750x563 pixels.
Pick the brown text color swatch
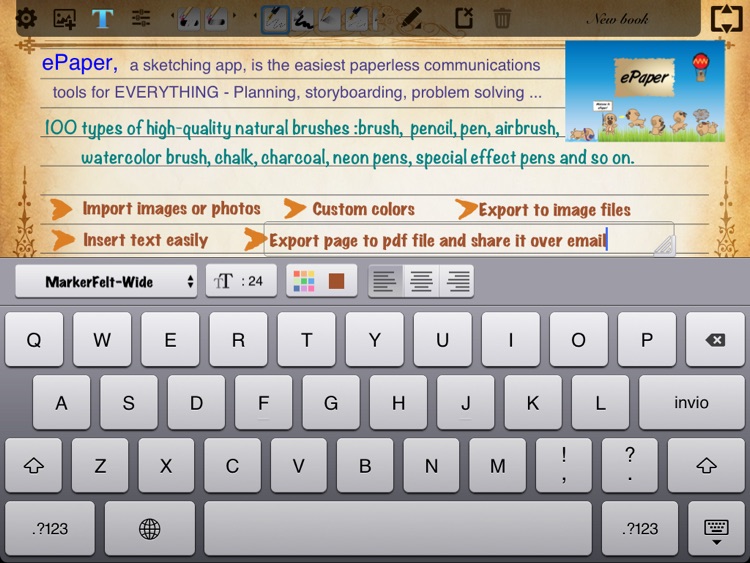337,281
